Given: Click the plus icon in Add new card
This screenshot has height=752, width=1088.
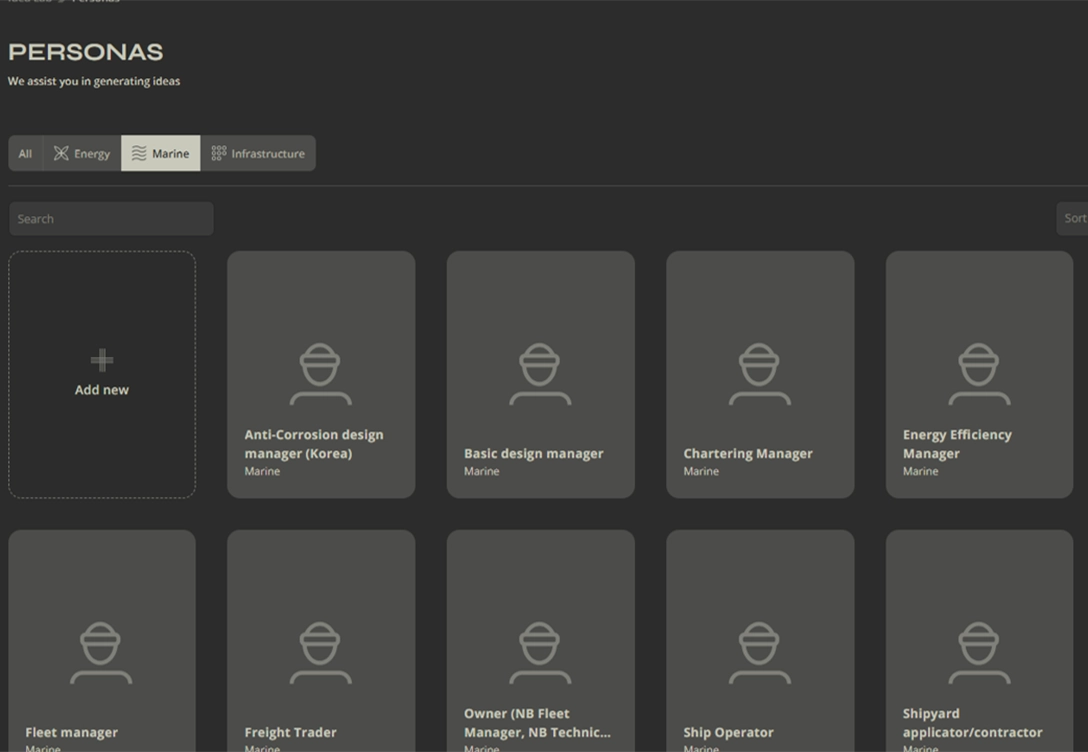Looking at the screenshot, I should (x=101, y=360).
